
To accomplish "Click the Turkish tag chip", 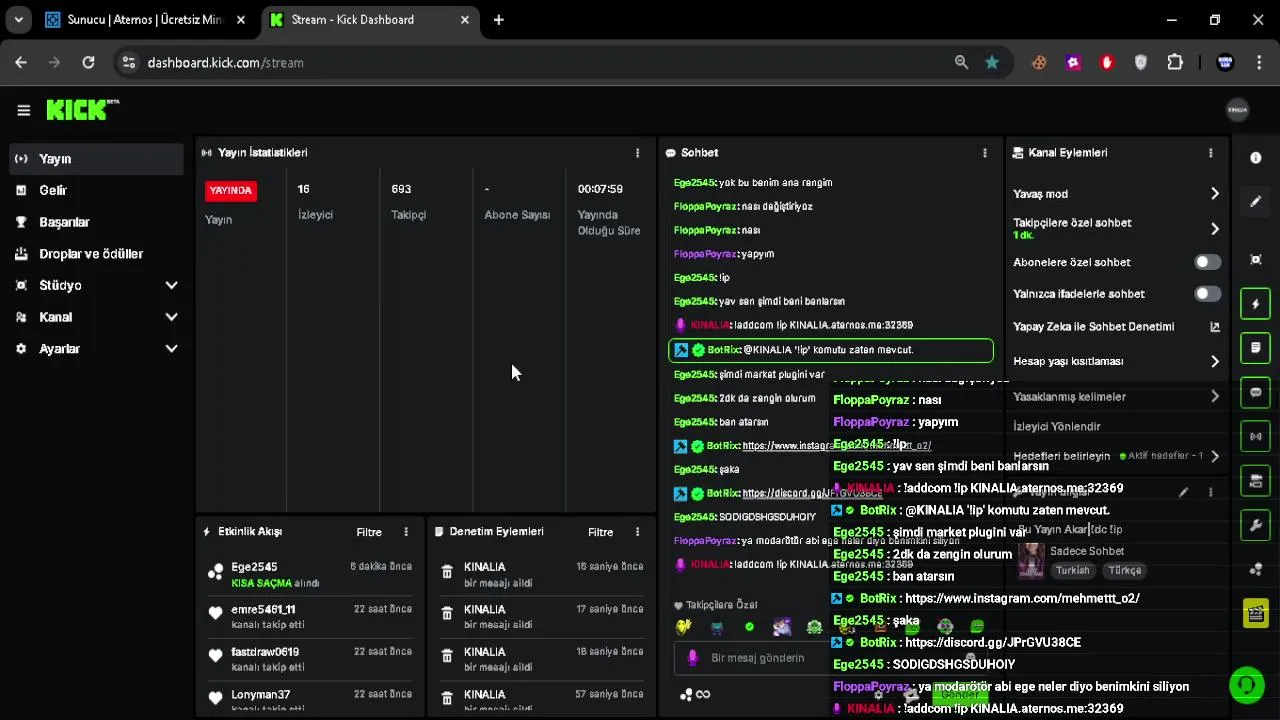I will (x=1072, y=570).
